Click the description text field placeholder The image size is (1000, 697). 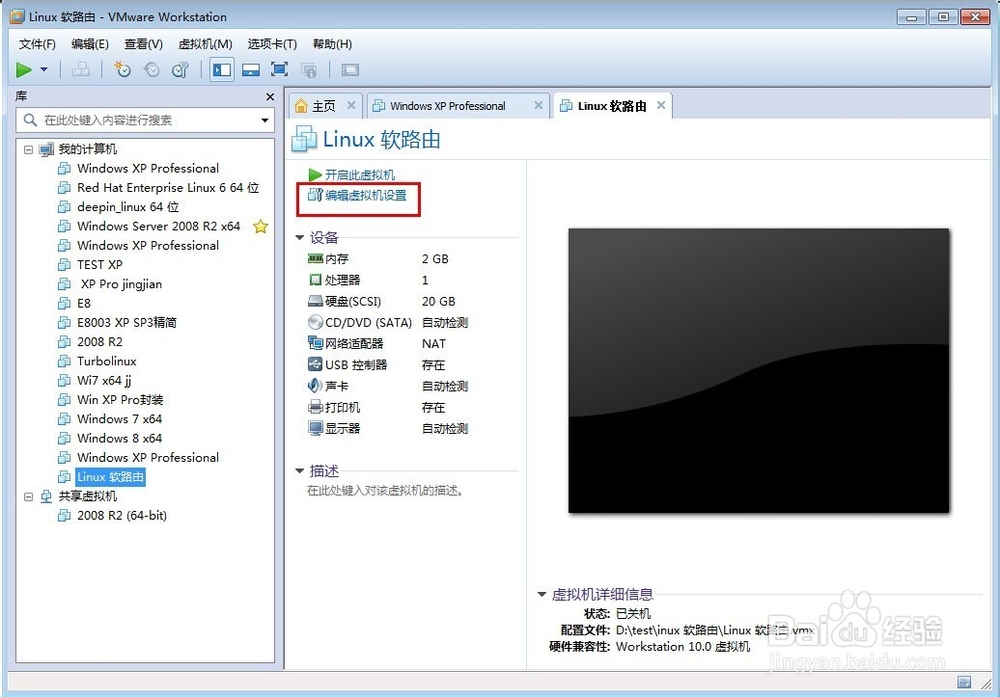pyautogui.click(x=385, y=491)
